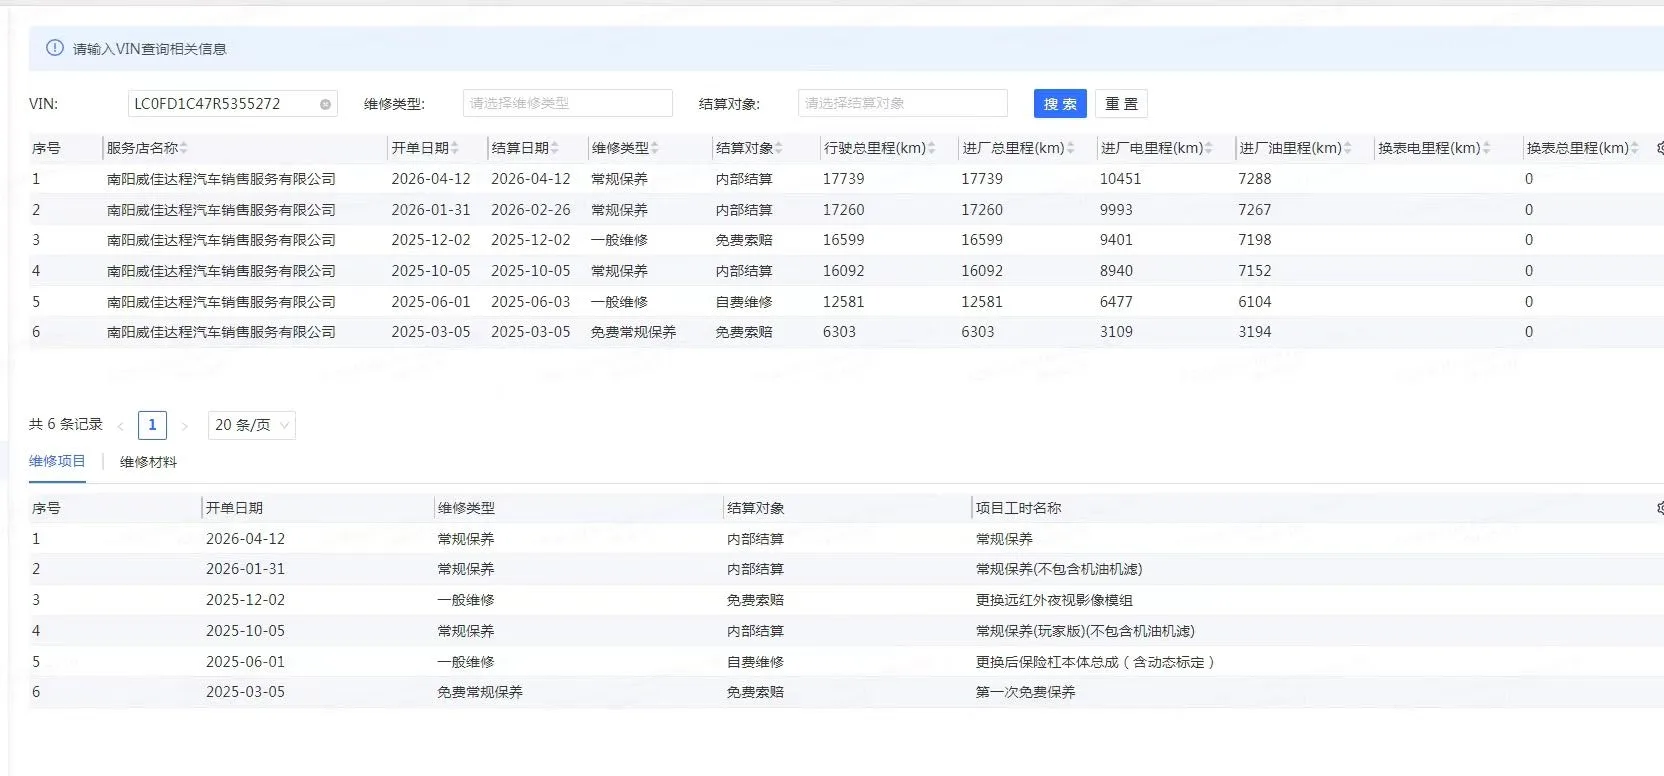This screenshot has width=1664, height=776.
Task: Focus the VIN input field
Action: (232, 104)
